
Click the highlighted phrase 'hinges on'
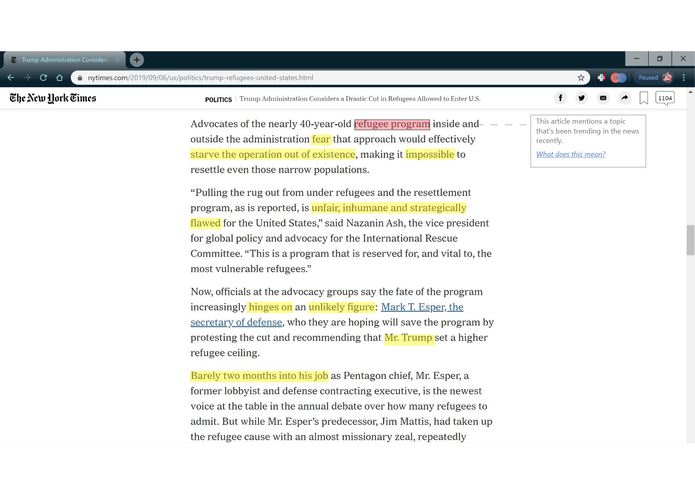coord(270,307)
